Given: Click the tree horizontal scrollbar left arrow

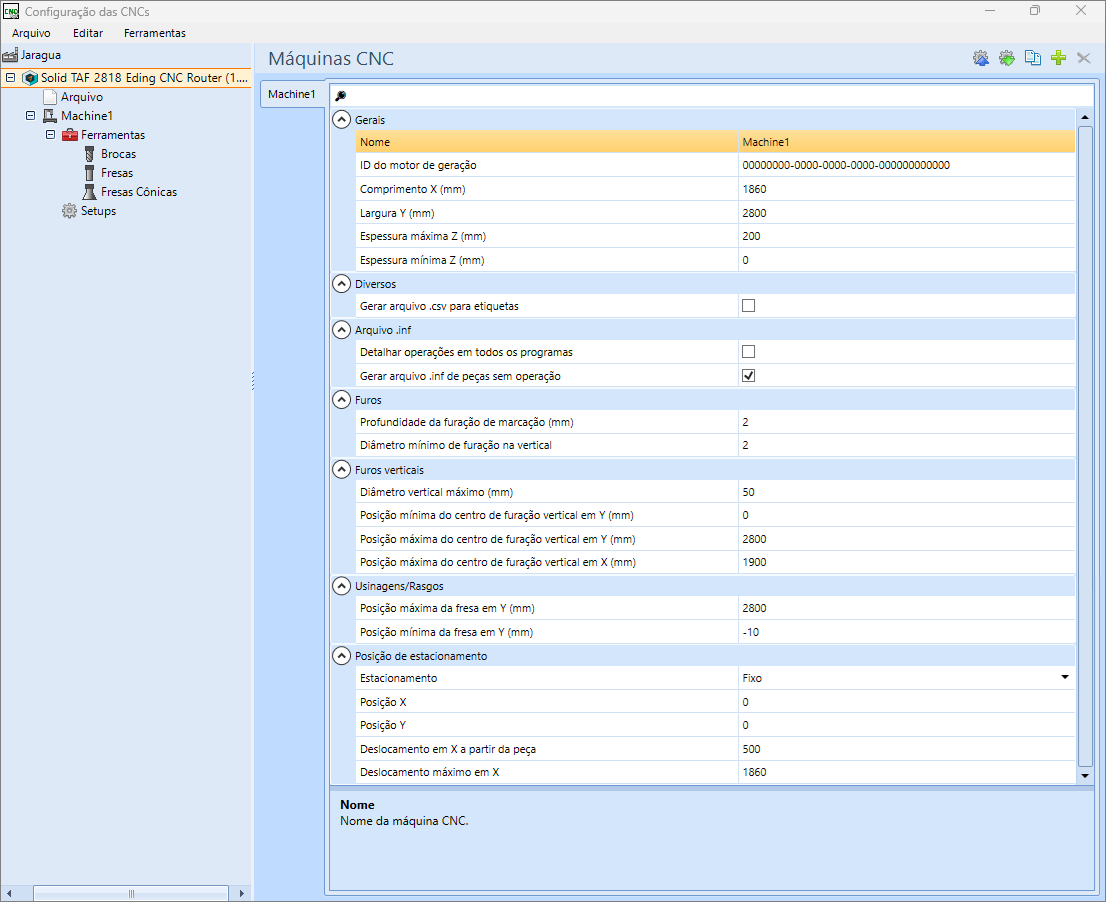Looking at the screenshot, I should click(x=9, y=894).
